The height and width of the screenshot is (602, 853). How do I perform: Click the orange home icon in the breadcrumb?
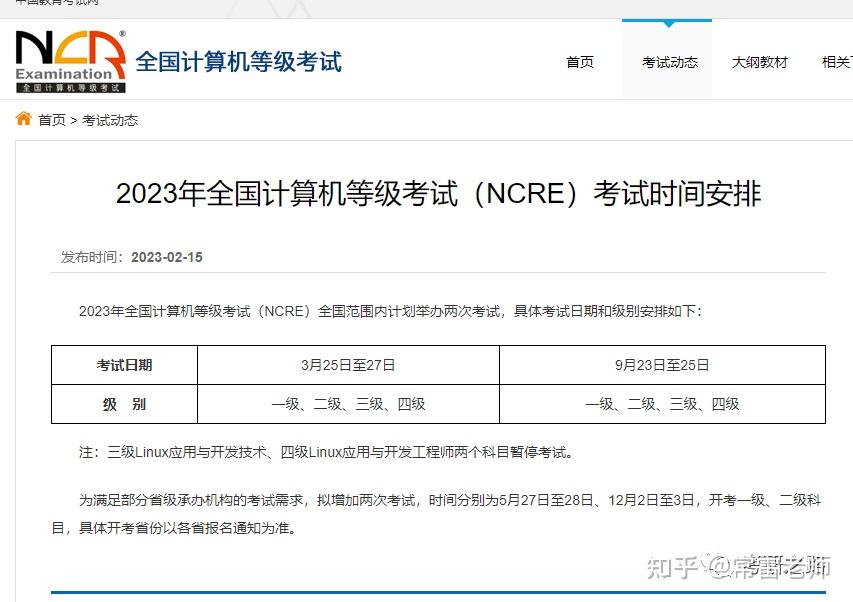click(22, 119)
